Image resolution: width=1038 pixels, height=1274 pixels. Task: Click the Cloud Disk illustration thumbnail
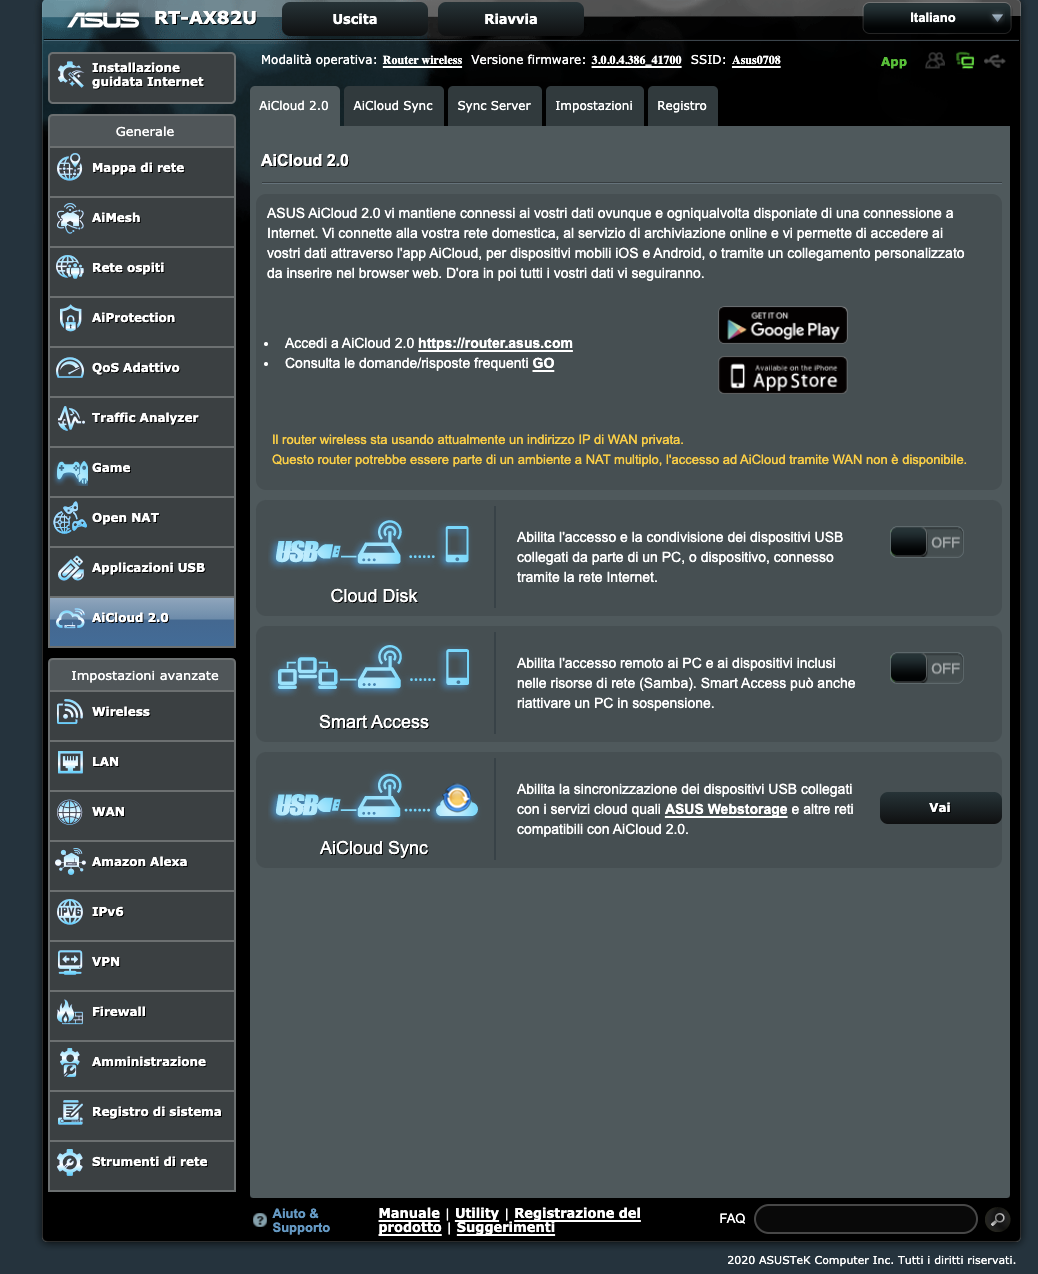click(x=374, y=545)
